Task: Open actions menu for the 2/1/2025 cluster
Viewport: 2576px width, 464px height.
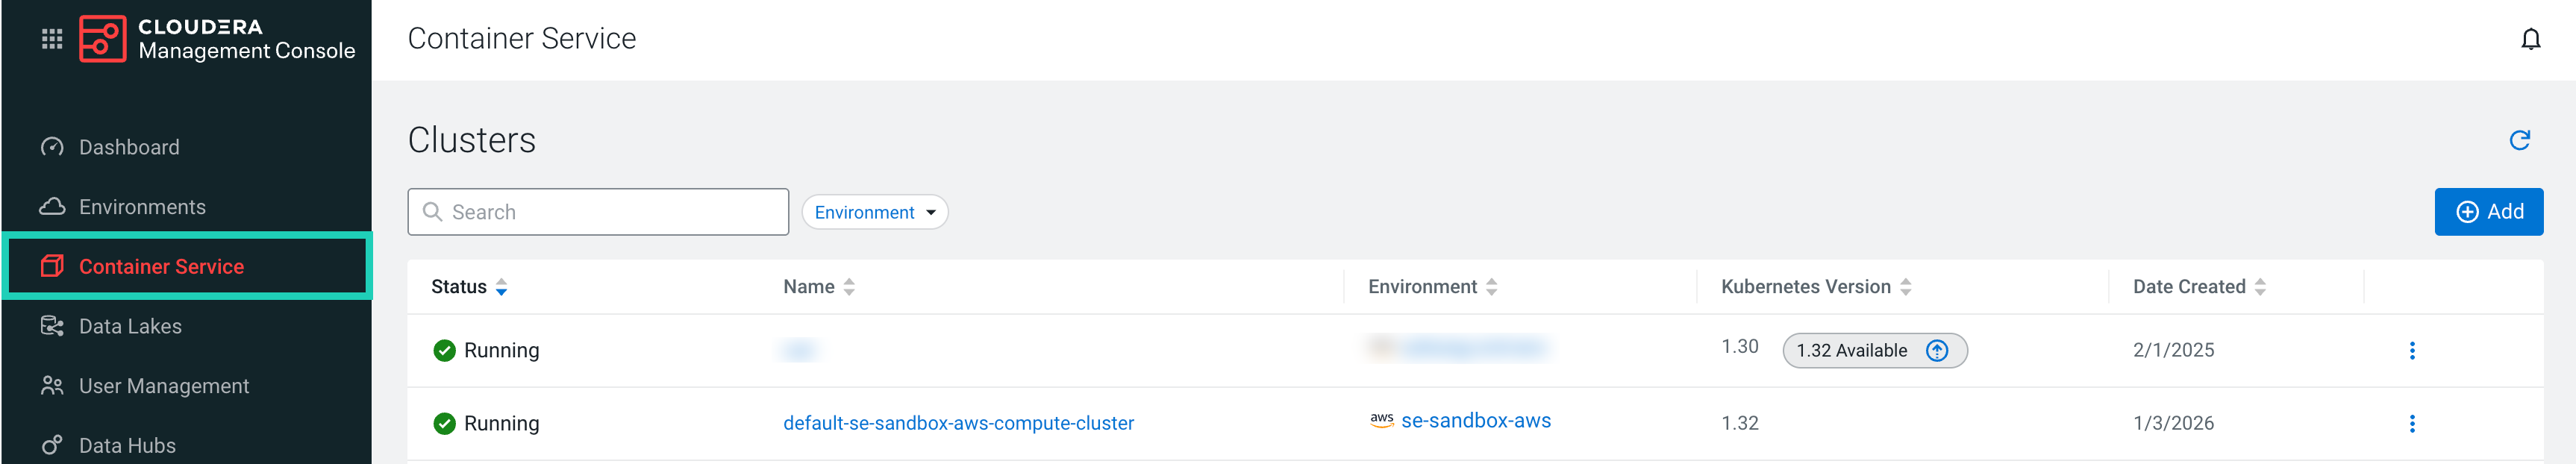Action: coord(2411,351)
